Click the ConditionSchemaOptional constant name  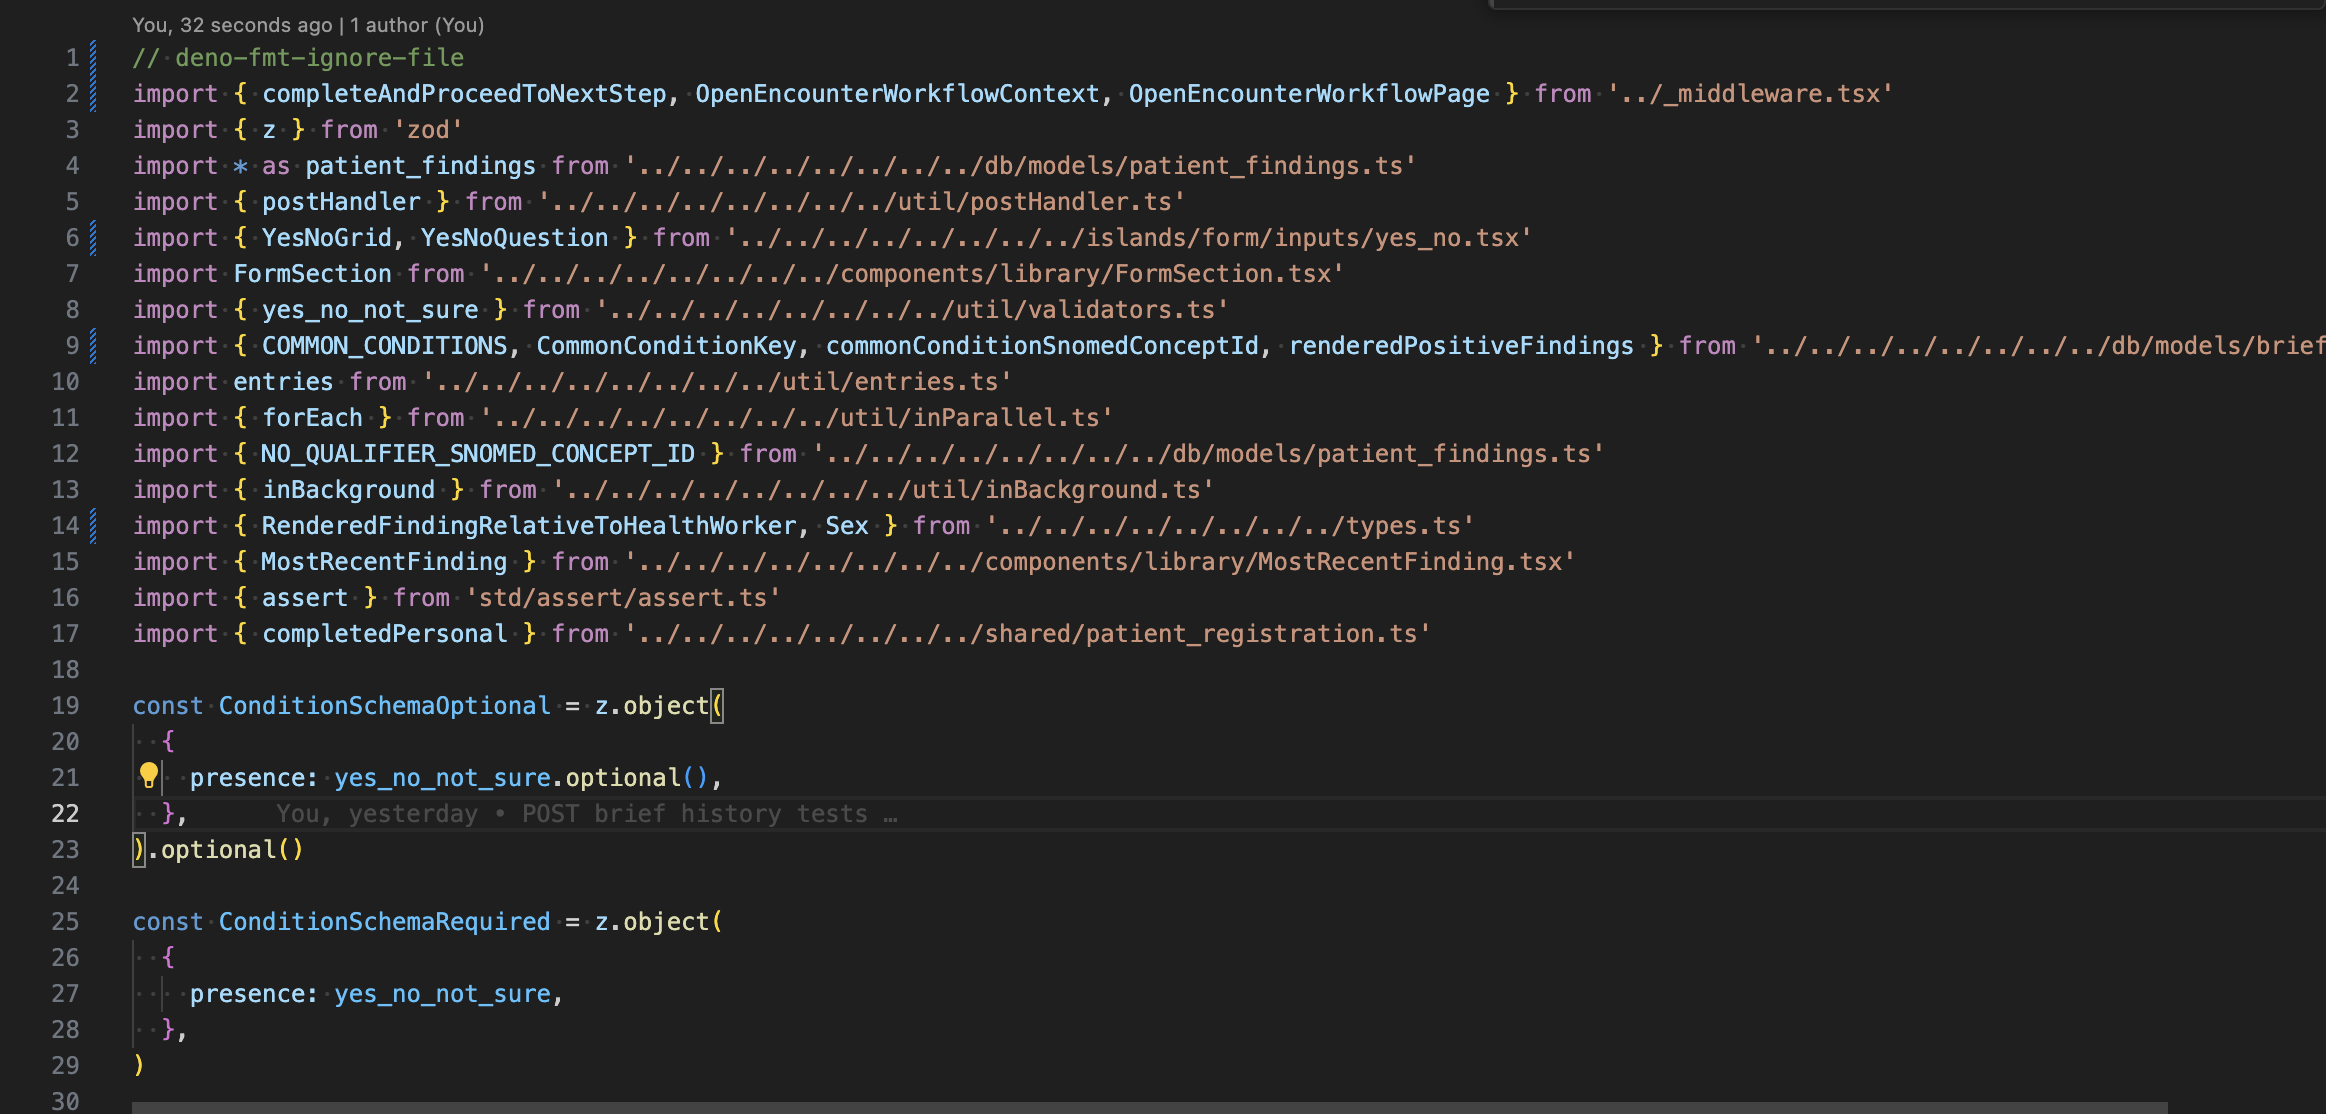pyautogui.click(x=384, y=705)
